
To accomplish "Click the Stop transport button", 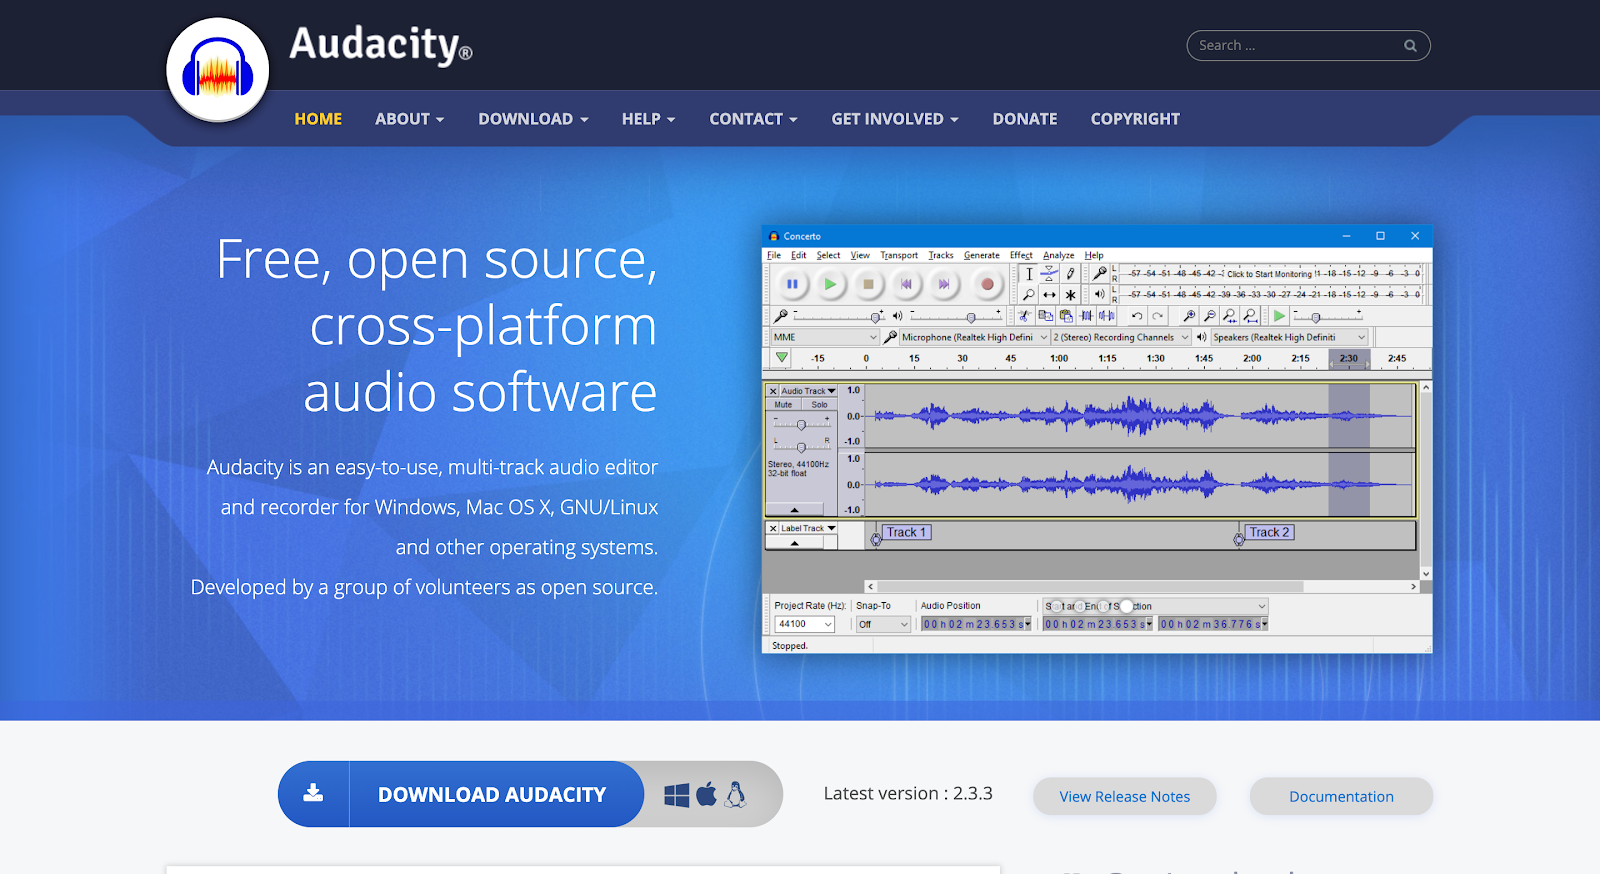I will click(x=868, y=284).
